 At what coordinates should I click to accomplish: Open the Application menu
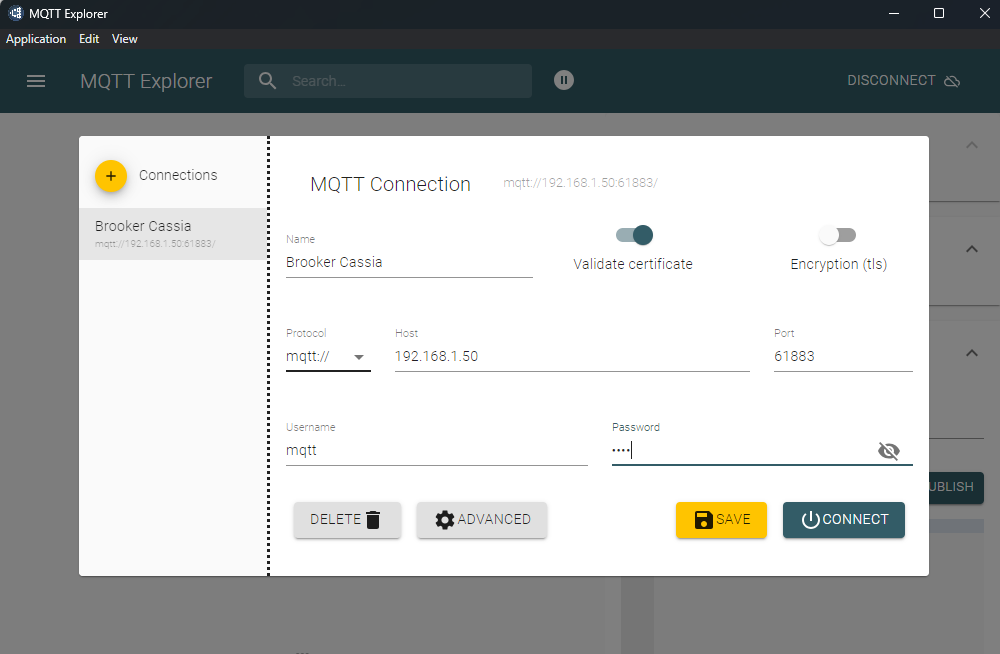(36, 39)
